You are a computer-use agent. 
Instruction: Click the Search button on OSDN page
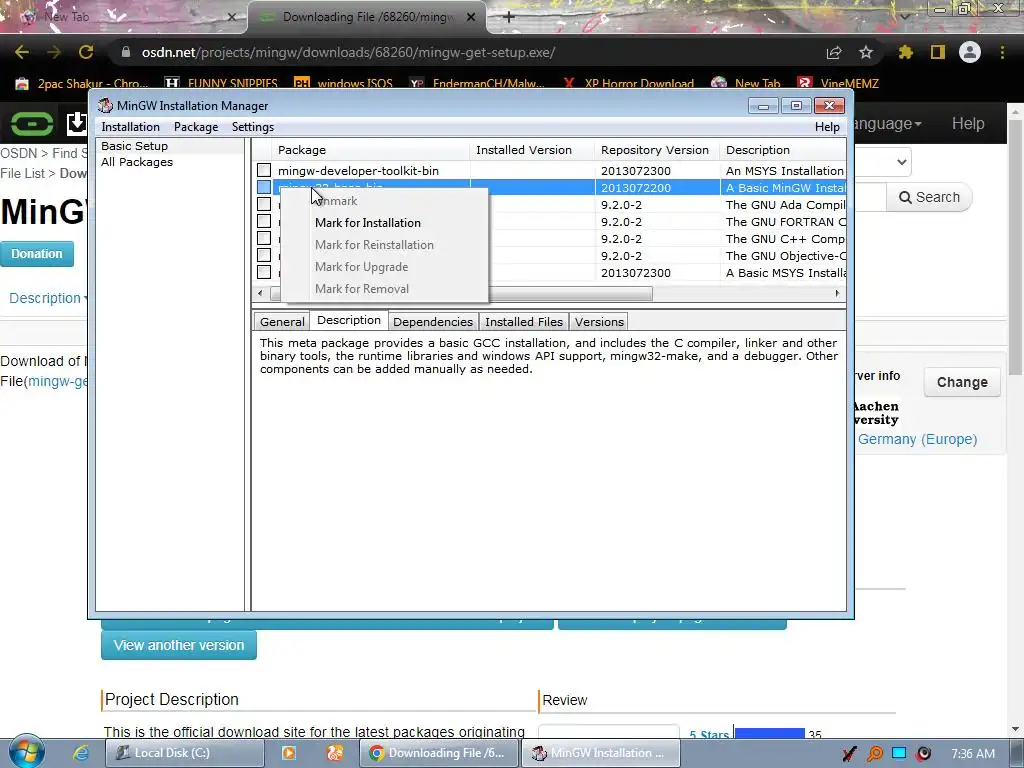click(929, 197)
